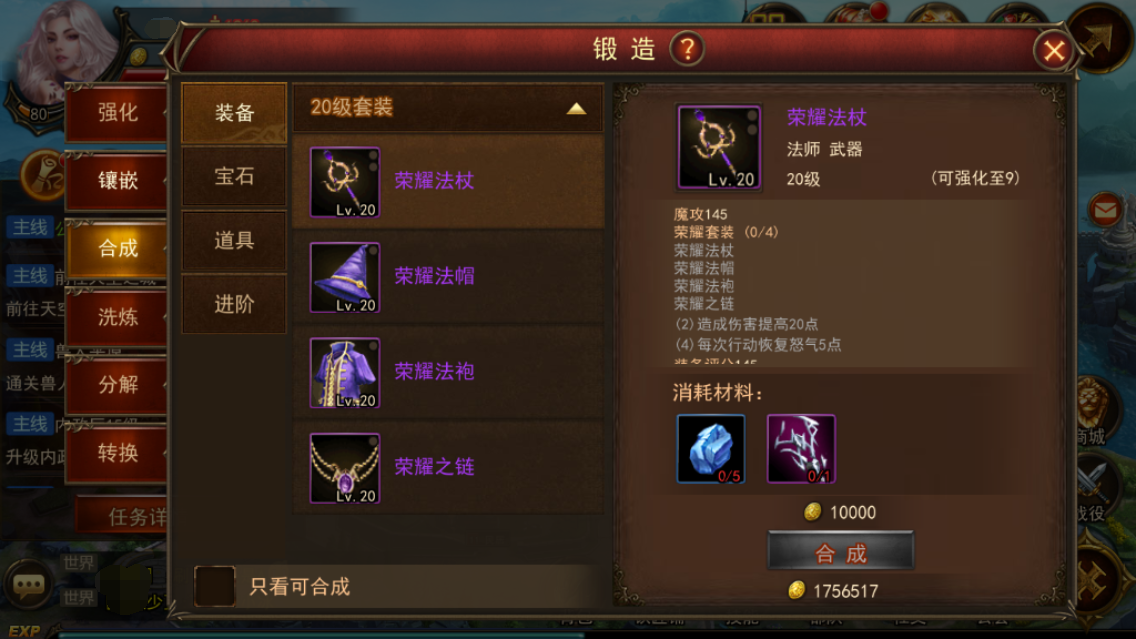Image resolution: width=1136 pixels, height=639 pixels.
Task: Open the 强化 menu
Action: 117,112
